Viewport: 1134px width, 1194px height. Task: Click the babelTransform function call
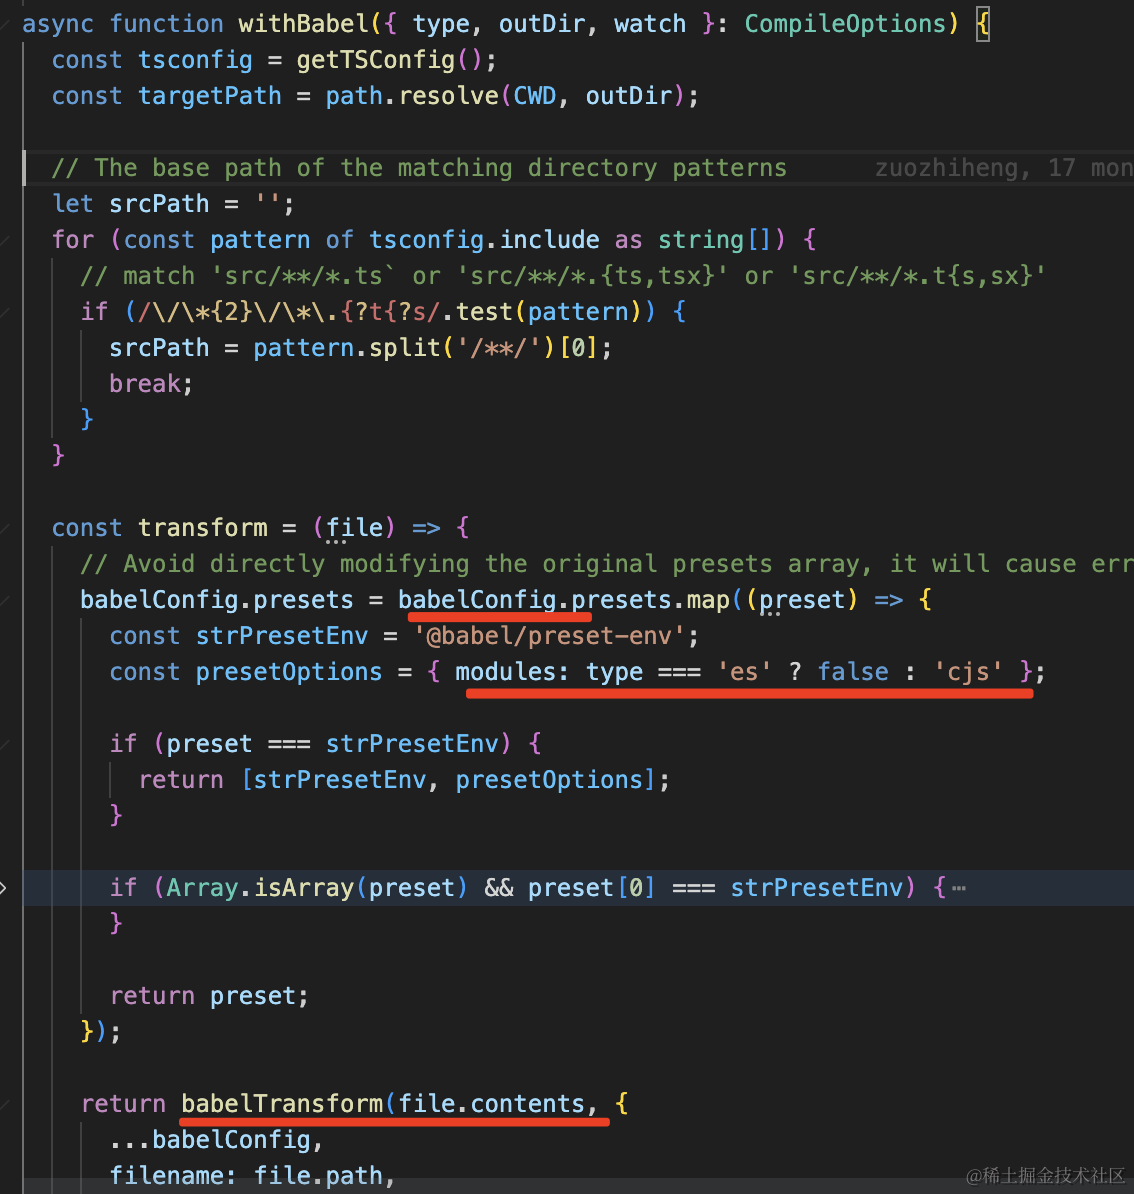(x=282, y=1104)
